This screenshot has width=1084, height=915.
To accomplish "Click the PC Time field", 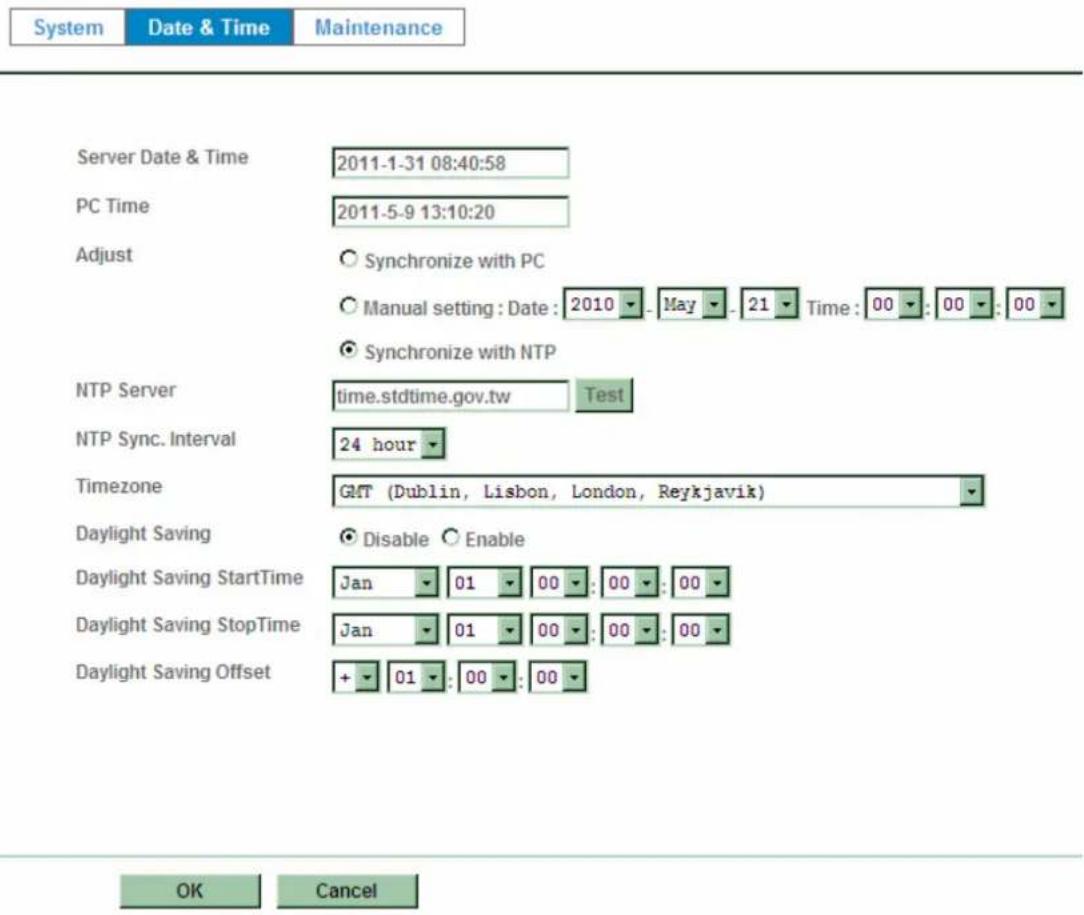I will pos(450,212).
